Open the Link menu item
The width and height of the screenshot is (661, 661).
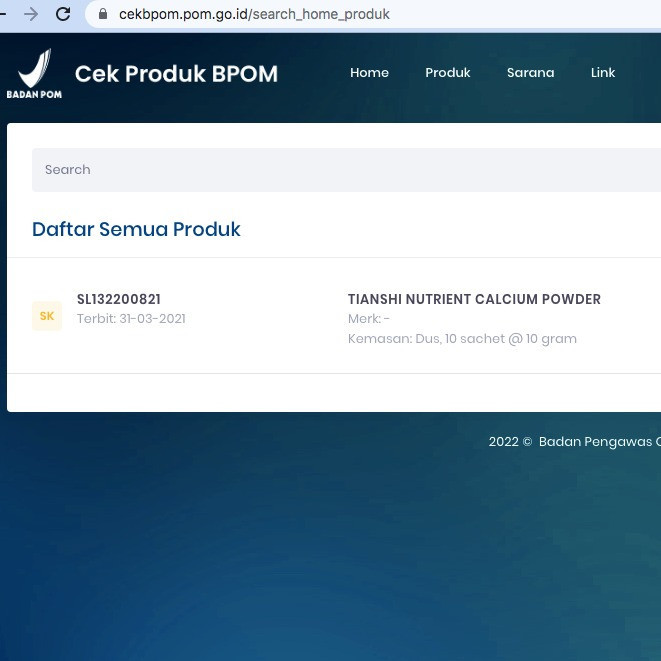(x=603, y=73)
